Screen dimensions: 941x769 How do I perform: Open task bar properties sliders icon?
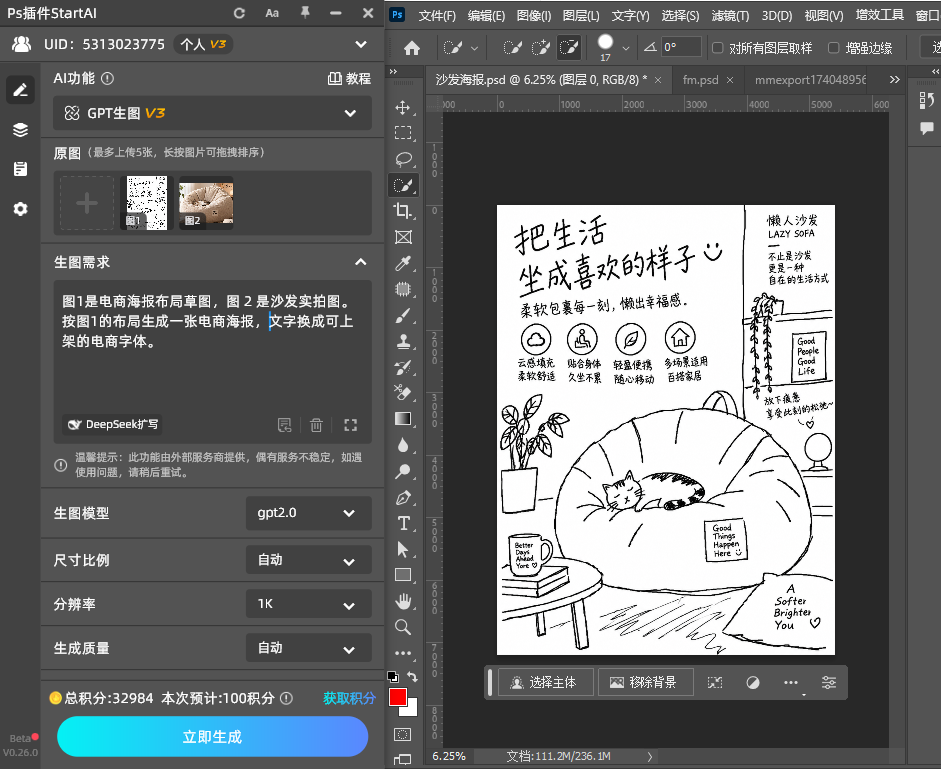click(x=829, y=683)
